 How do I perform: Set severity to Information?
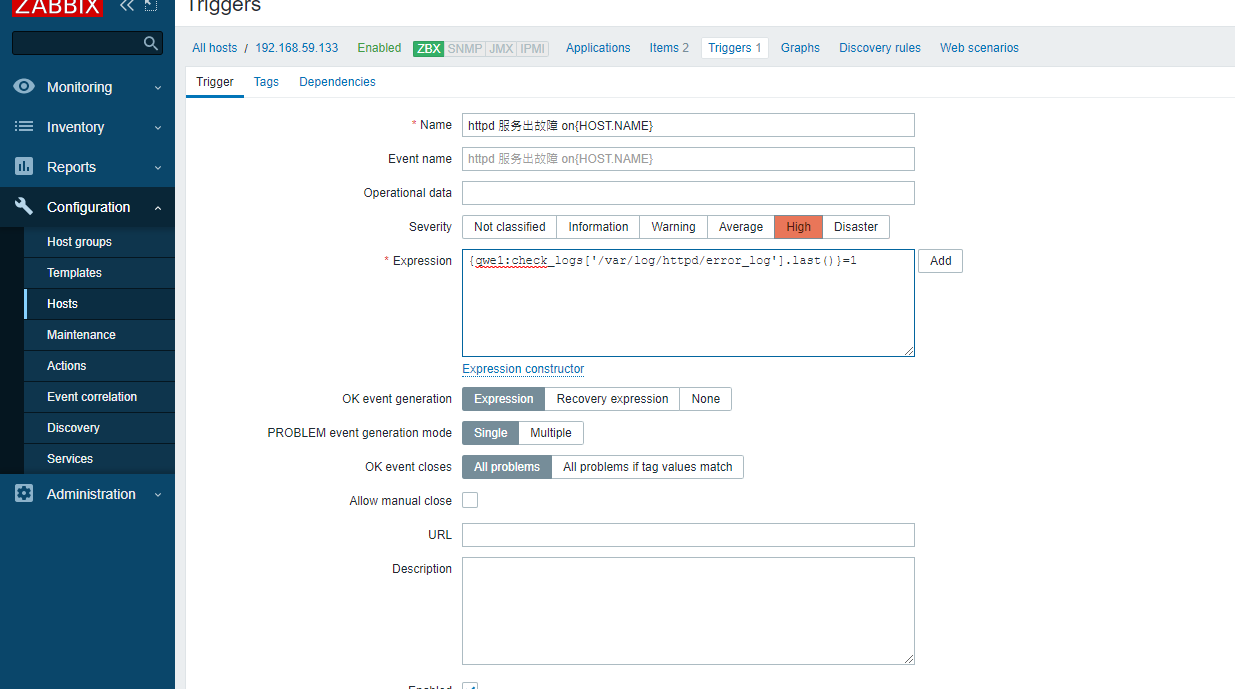598,227
